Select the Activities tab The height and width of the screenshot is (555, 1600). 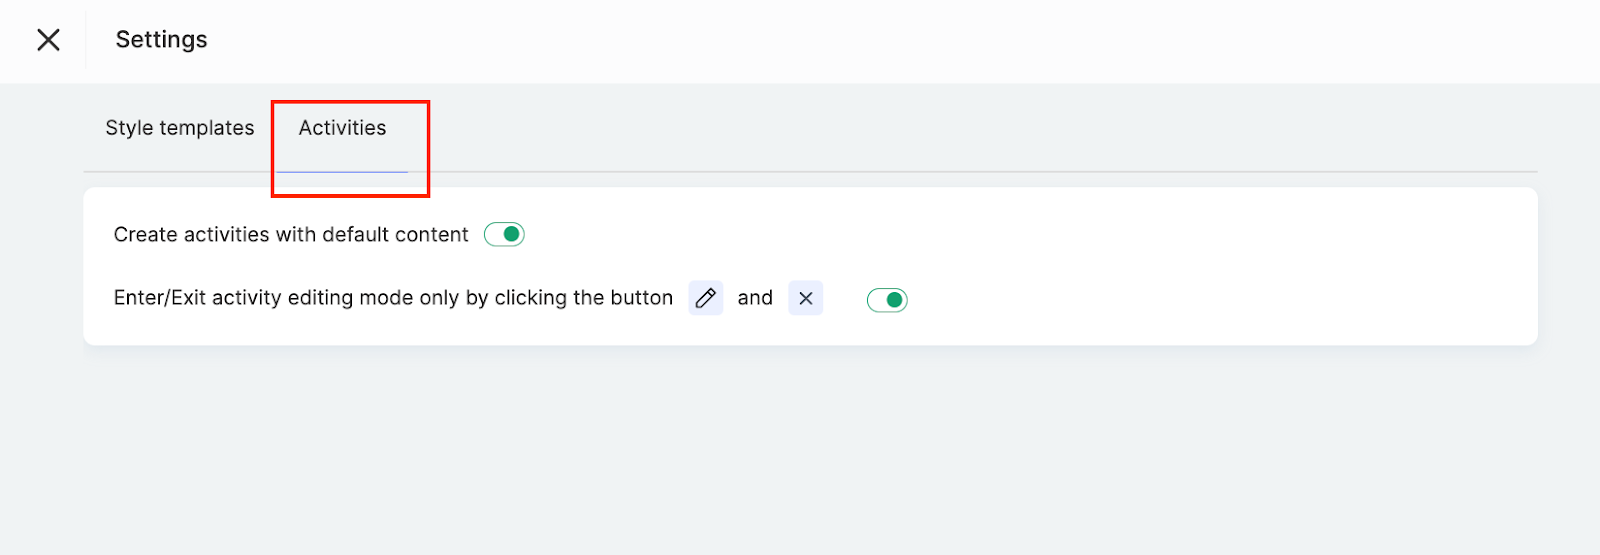[342, 128]
